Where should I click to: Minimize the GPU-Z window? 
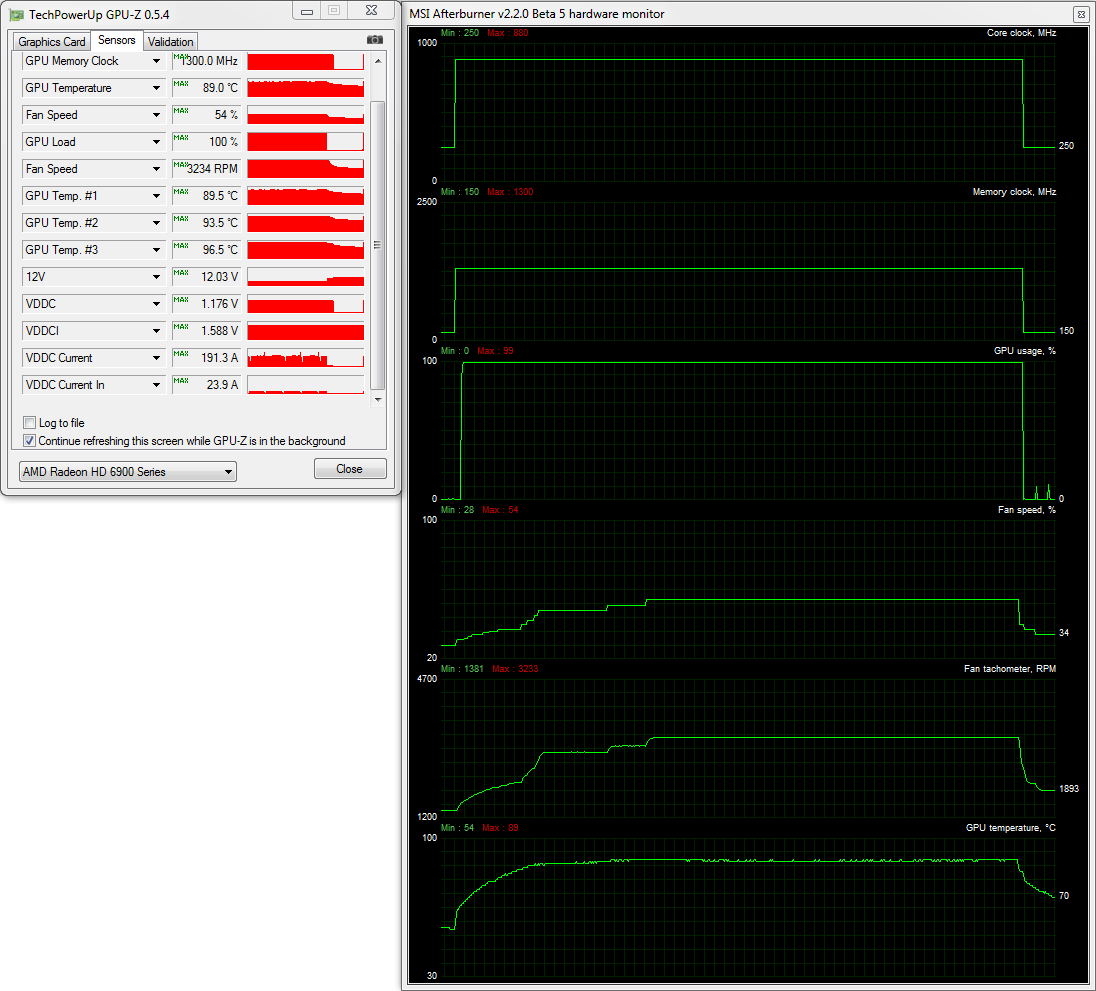[x=307, y=11]
